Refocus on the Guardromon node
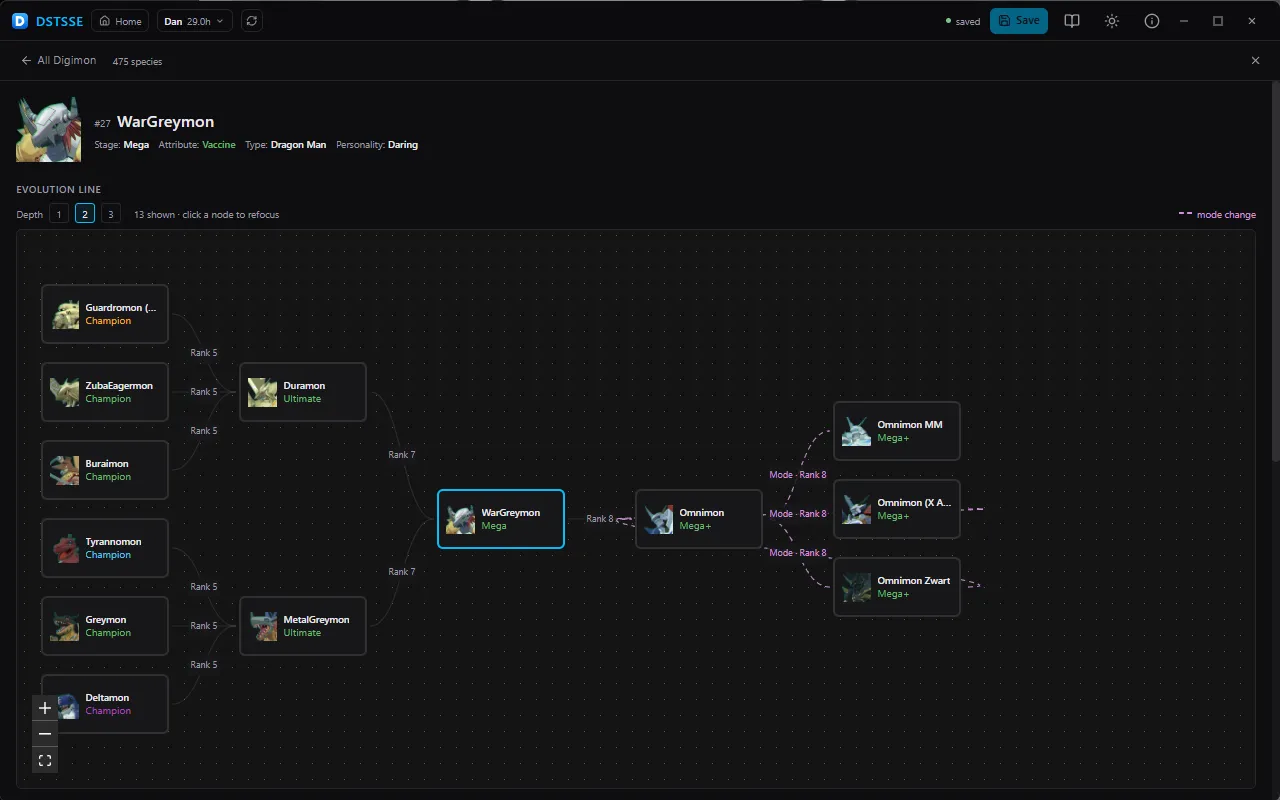The image size is (1280, 800). pyautogui.click(x=105, y=314)
